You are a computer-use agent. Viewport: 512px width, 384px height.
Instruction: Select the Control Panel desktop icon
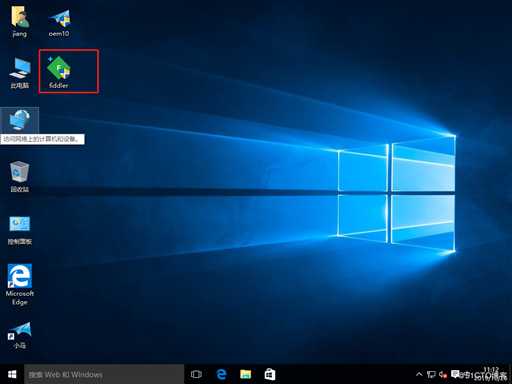(x=20, y=230)
